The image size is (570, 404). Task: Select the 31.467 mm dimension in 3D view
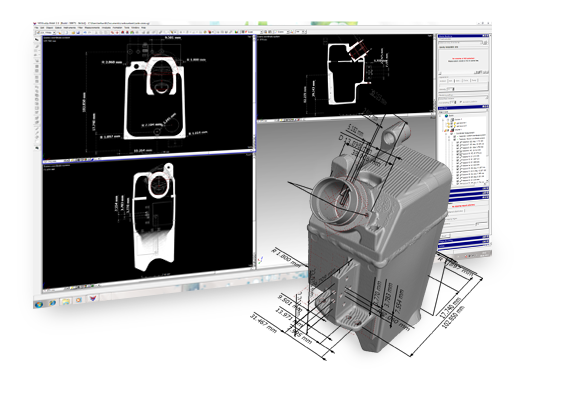click(x=263, y=323)
